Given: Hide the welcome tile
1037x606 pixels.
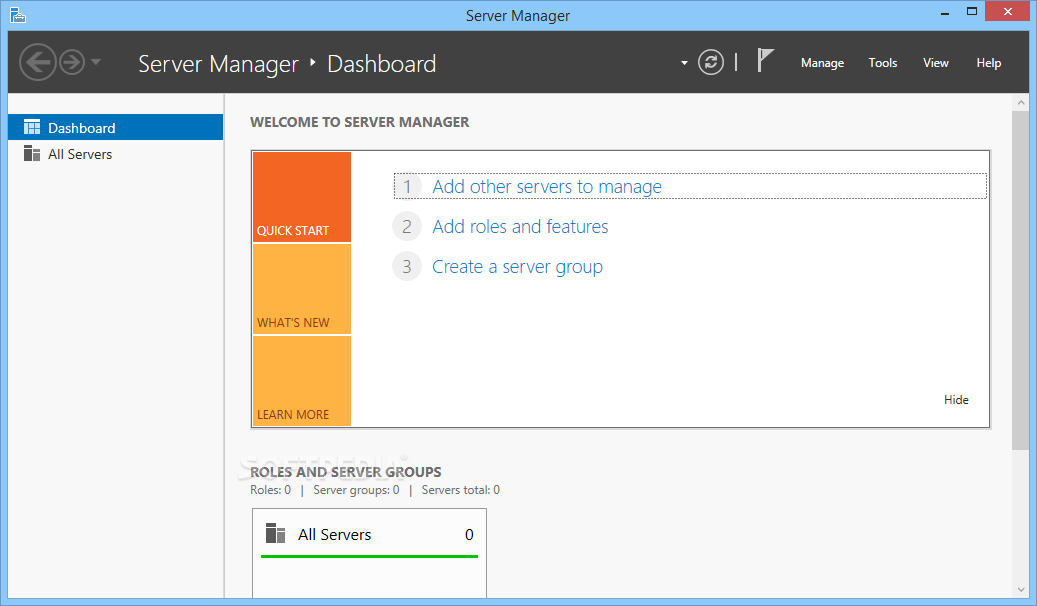Looking at the screenshot, I should coord(956,400).
